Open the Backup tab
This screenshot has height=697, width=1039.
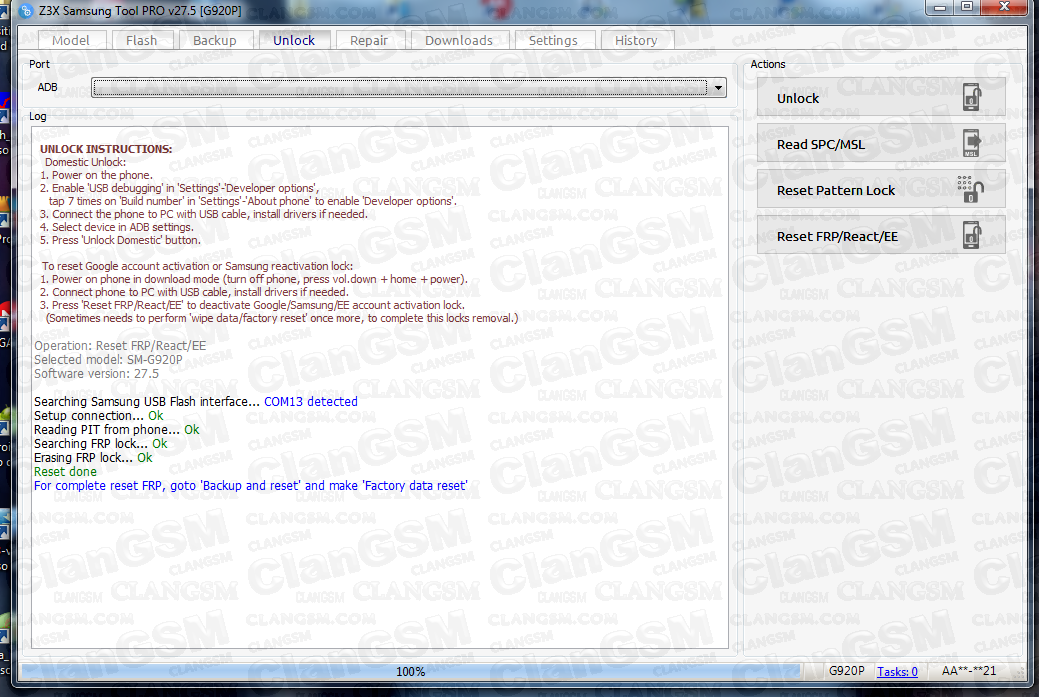click(215, 40)
